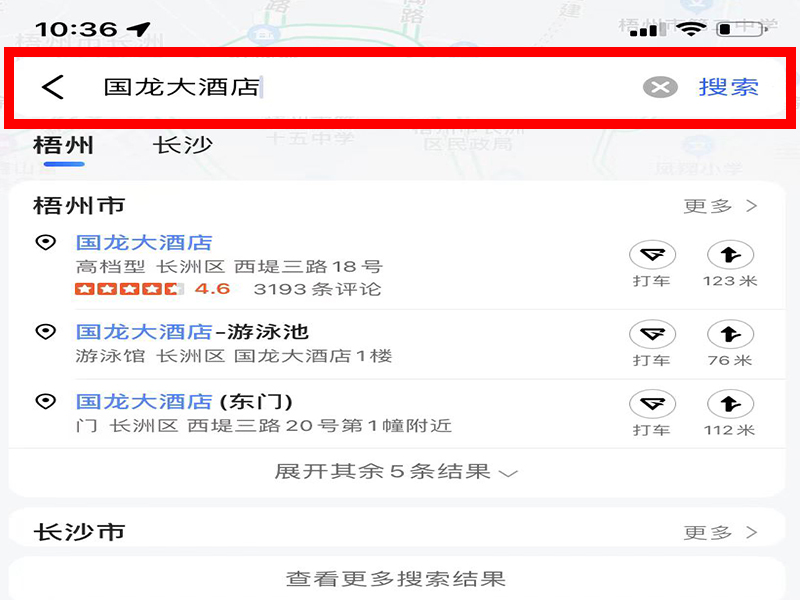Tap navigation arrow showing 112米
The height and width of the screenshot is (600, 800).
[730, 404]
